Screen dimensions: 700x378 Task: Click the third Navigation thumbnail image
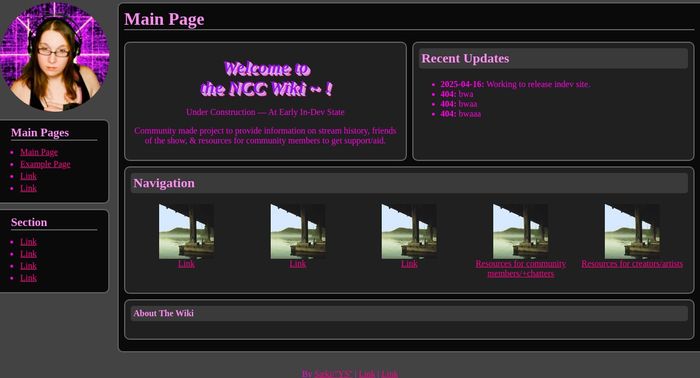[x=409, y=231]
